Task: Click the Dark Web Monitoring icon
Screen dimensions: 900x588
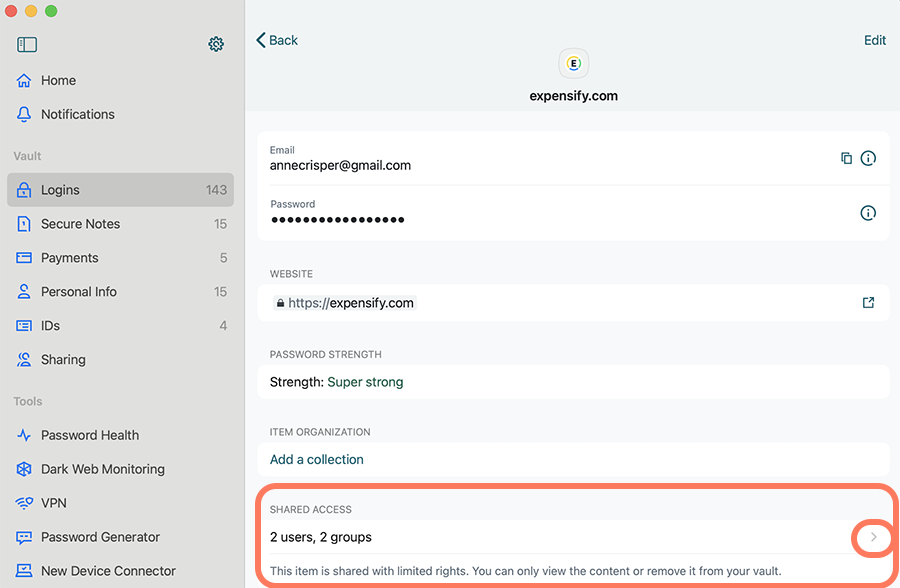Action: click(24, 469)
